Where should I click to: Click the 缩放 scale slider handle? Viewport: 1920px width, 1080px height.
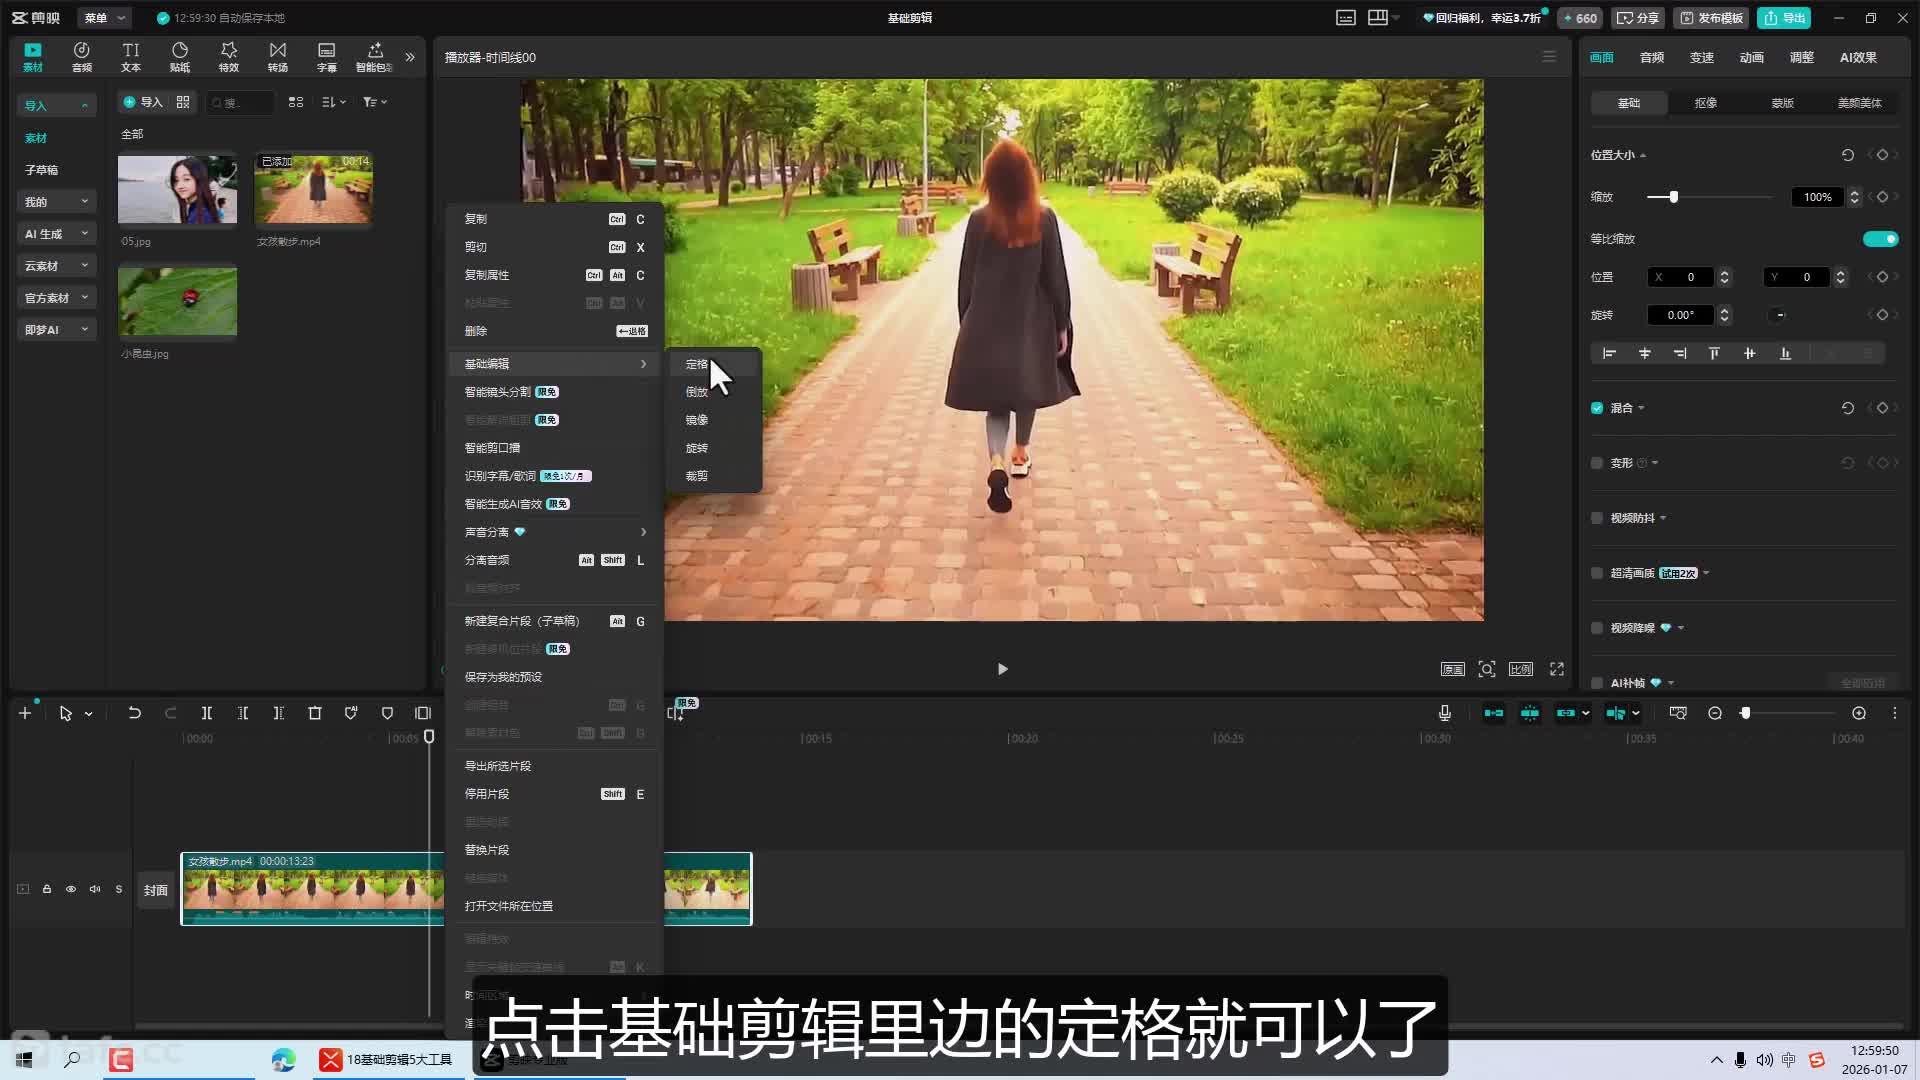coord(1673,197)
